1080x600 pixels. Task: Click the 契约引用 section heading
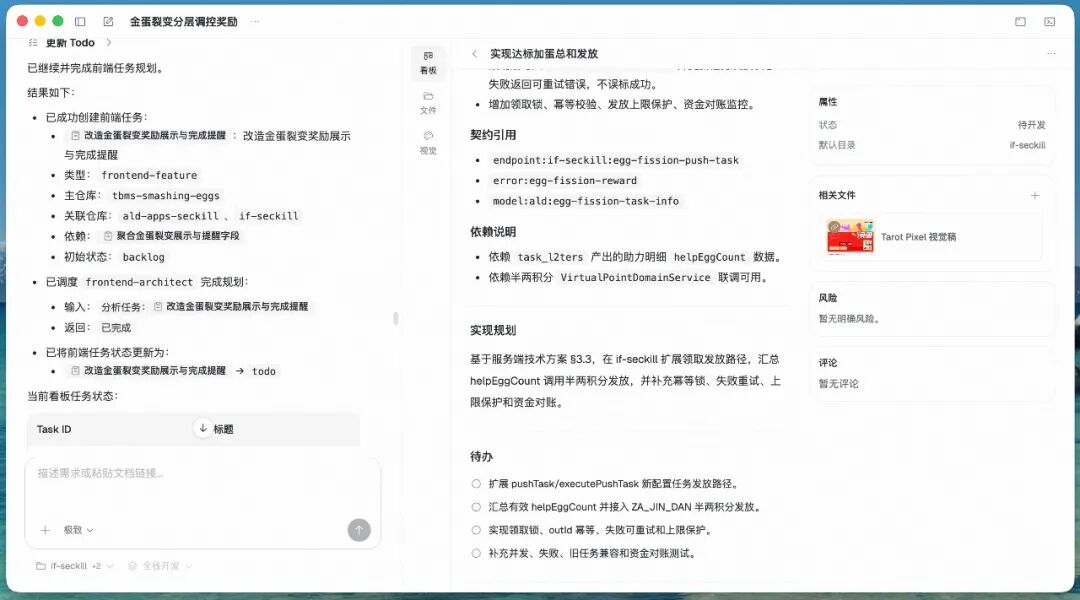[492, 135]
